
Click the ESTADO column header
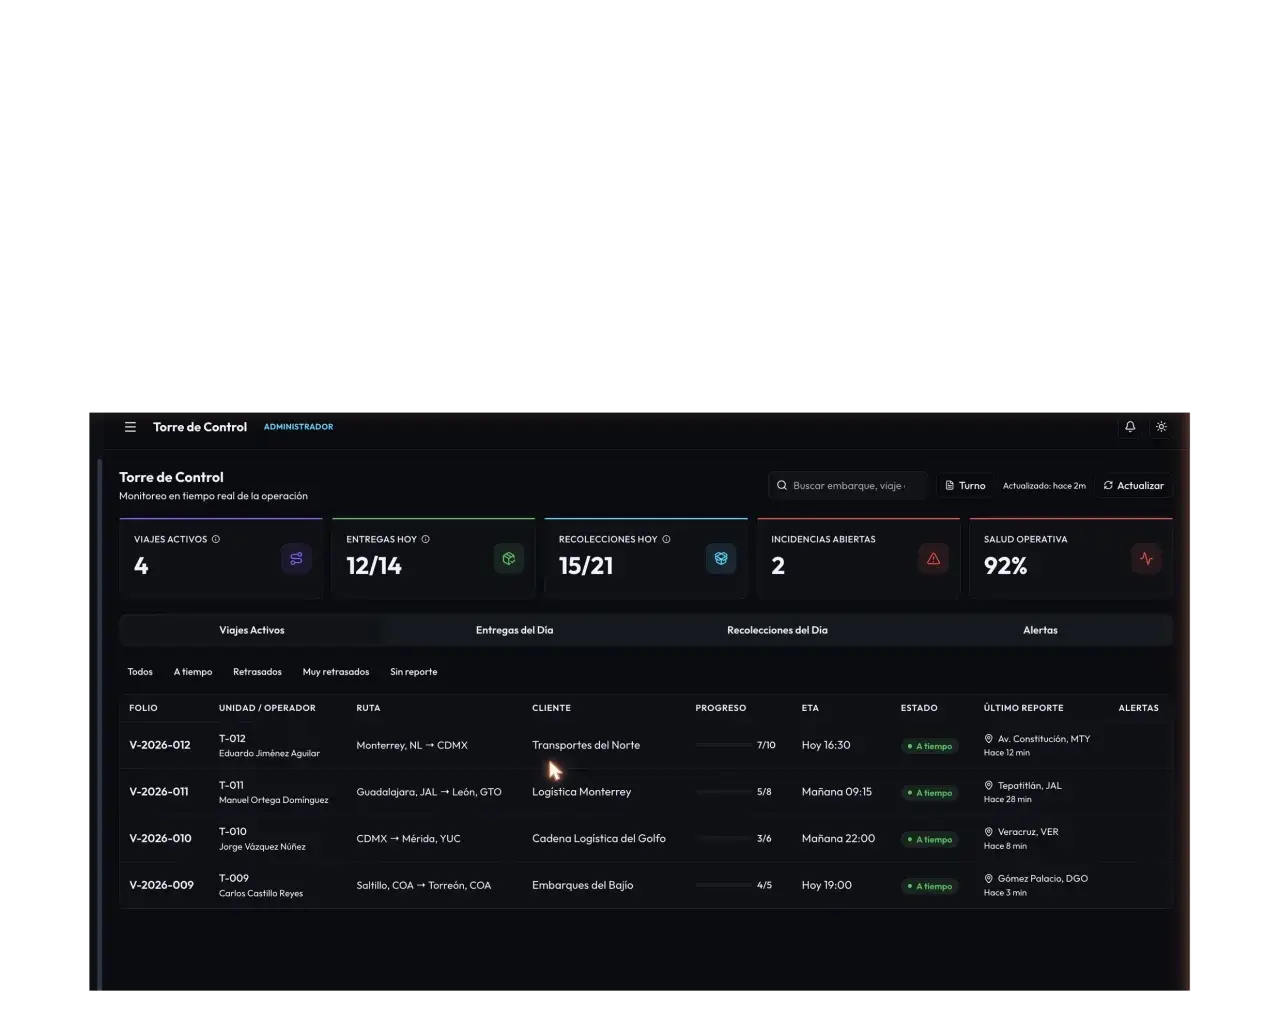point(919,708)
